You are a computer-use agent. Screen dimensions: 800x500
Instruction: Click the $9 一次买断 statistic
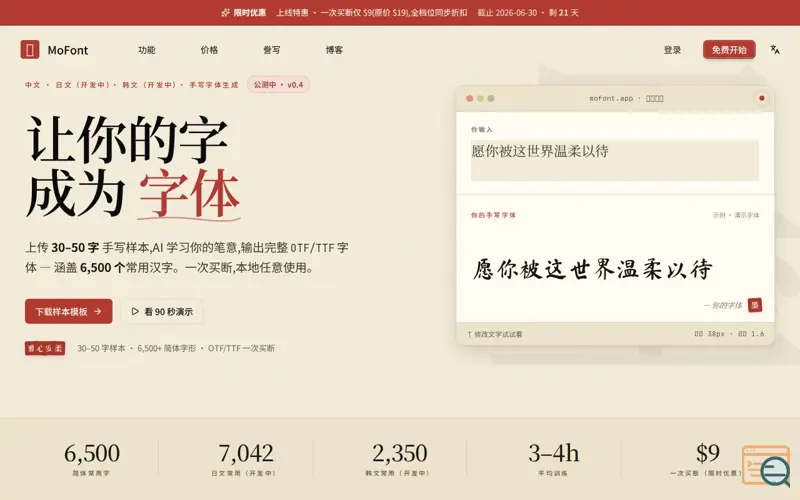tap(707, 459)
